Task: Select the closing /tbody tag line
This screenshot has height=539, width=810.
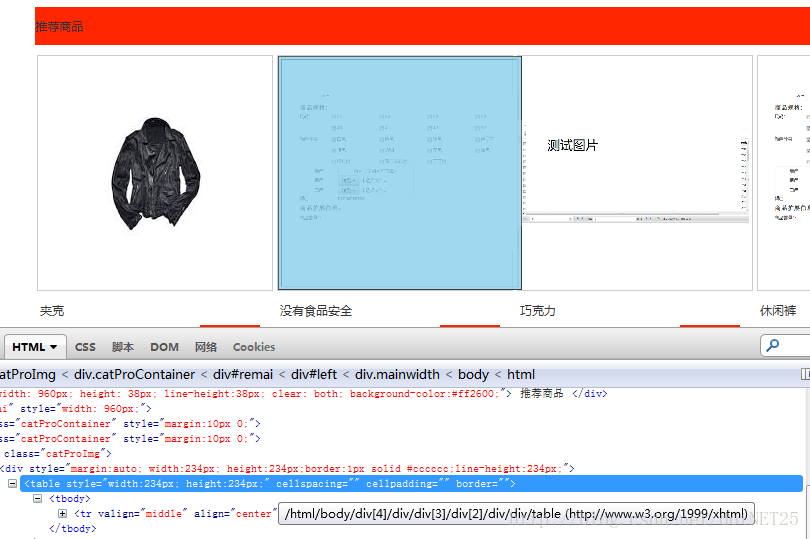Action: (x=72, y=529)
